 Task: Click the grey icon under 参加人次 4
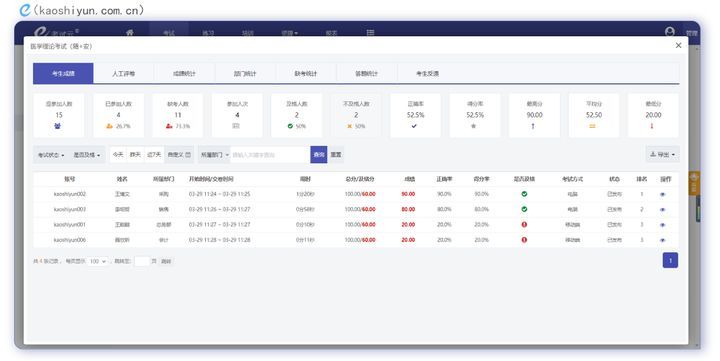tap(236, 126)
